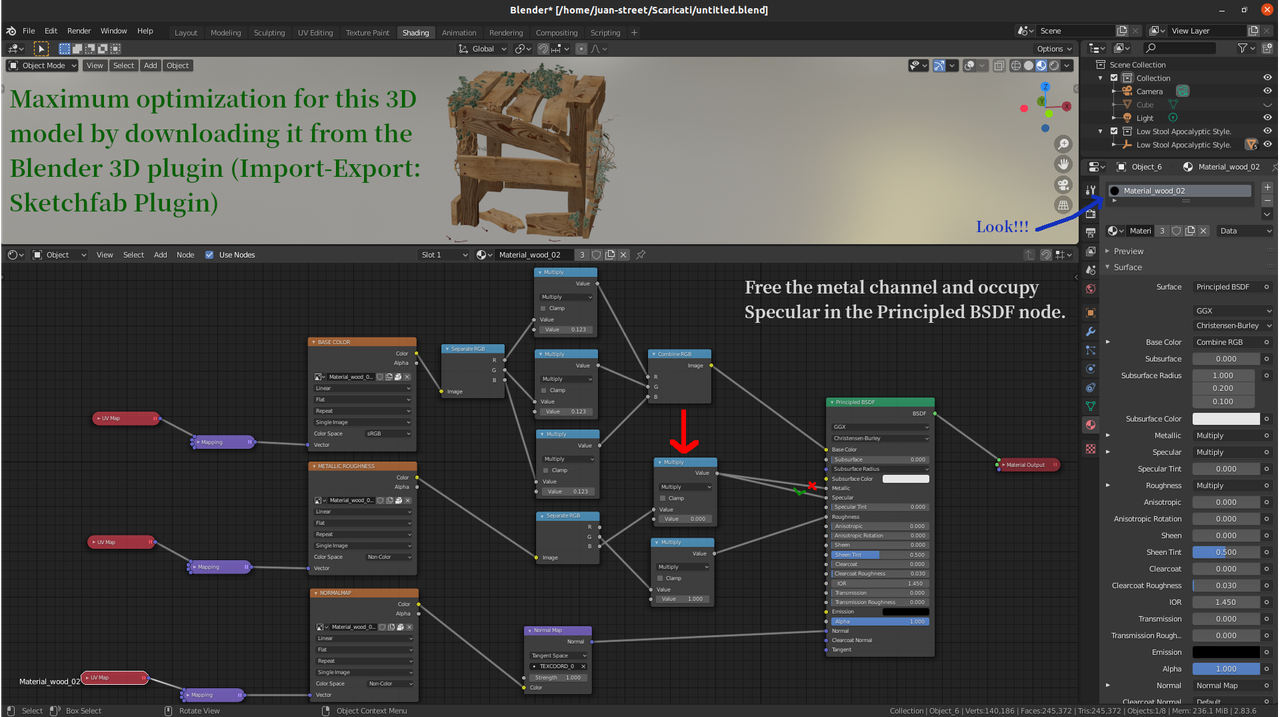Open the File menu

coord(29,31)
